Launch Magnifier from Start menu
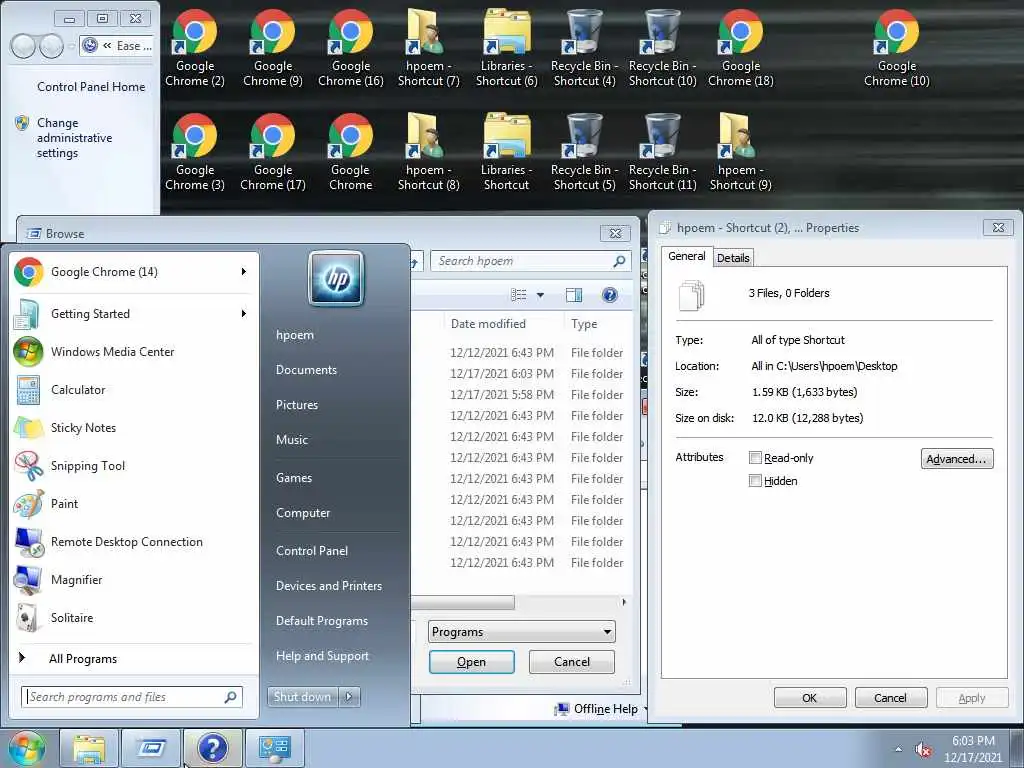1024x768 pixels. pos(134,580)
